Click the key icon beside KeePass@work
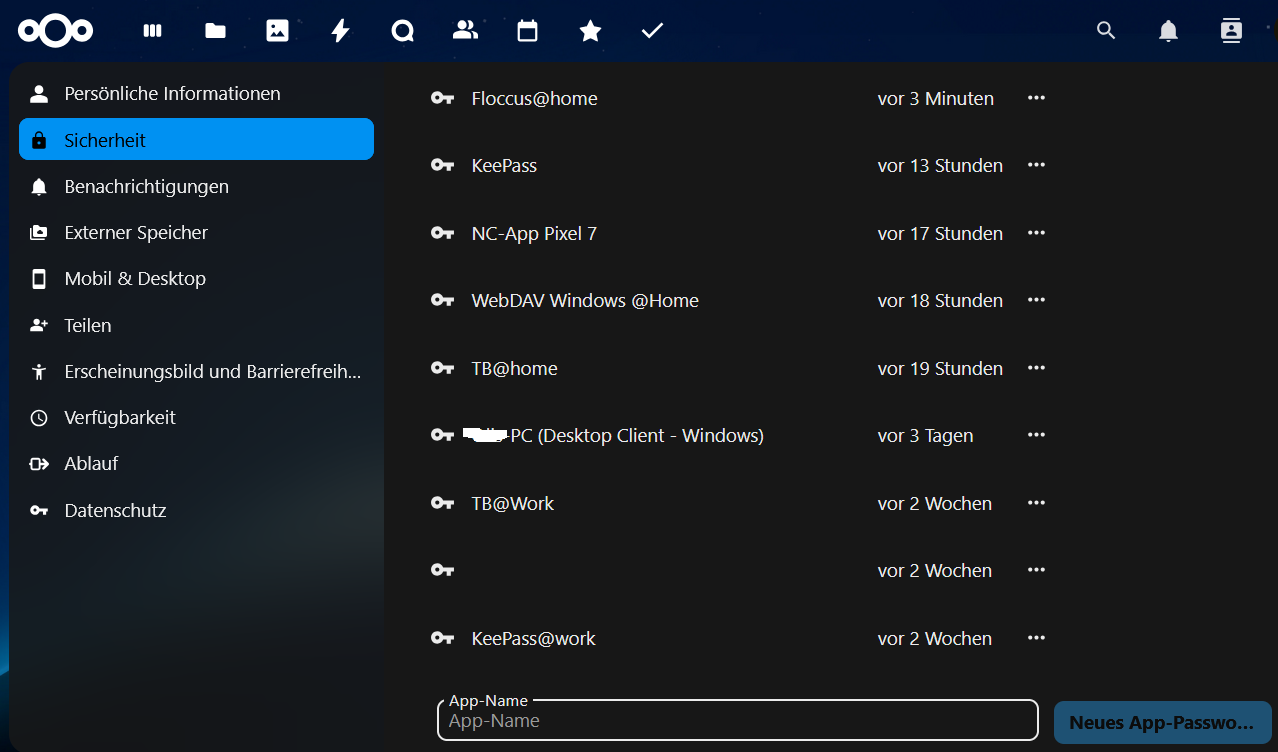This screenshot has height=752, width=1278. [442, 638]
